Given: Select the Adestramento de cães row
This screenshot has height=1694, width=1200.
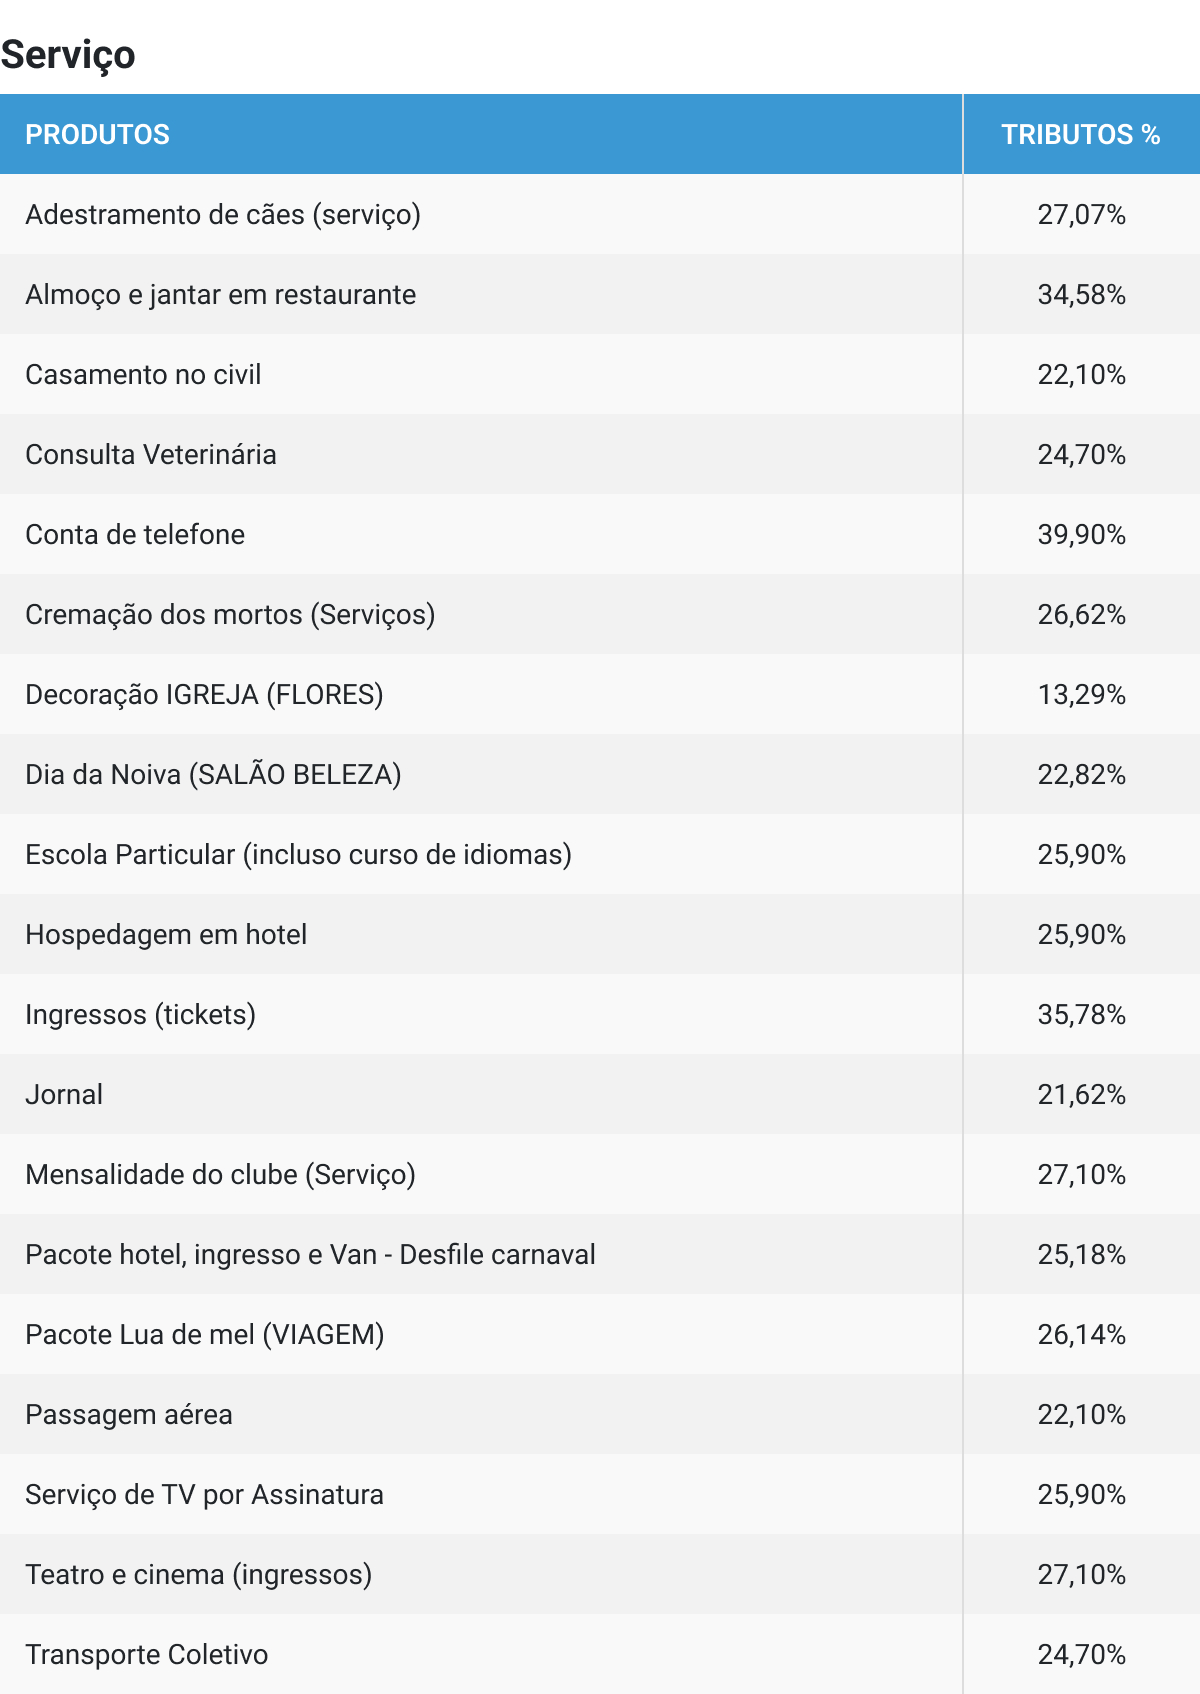Looking at the screenshot, I should [x=223, y=215].
